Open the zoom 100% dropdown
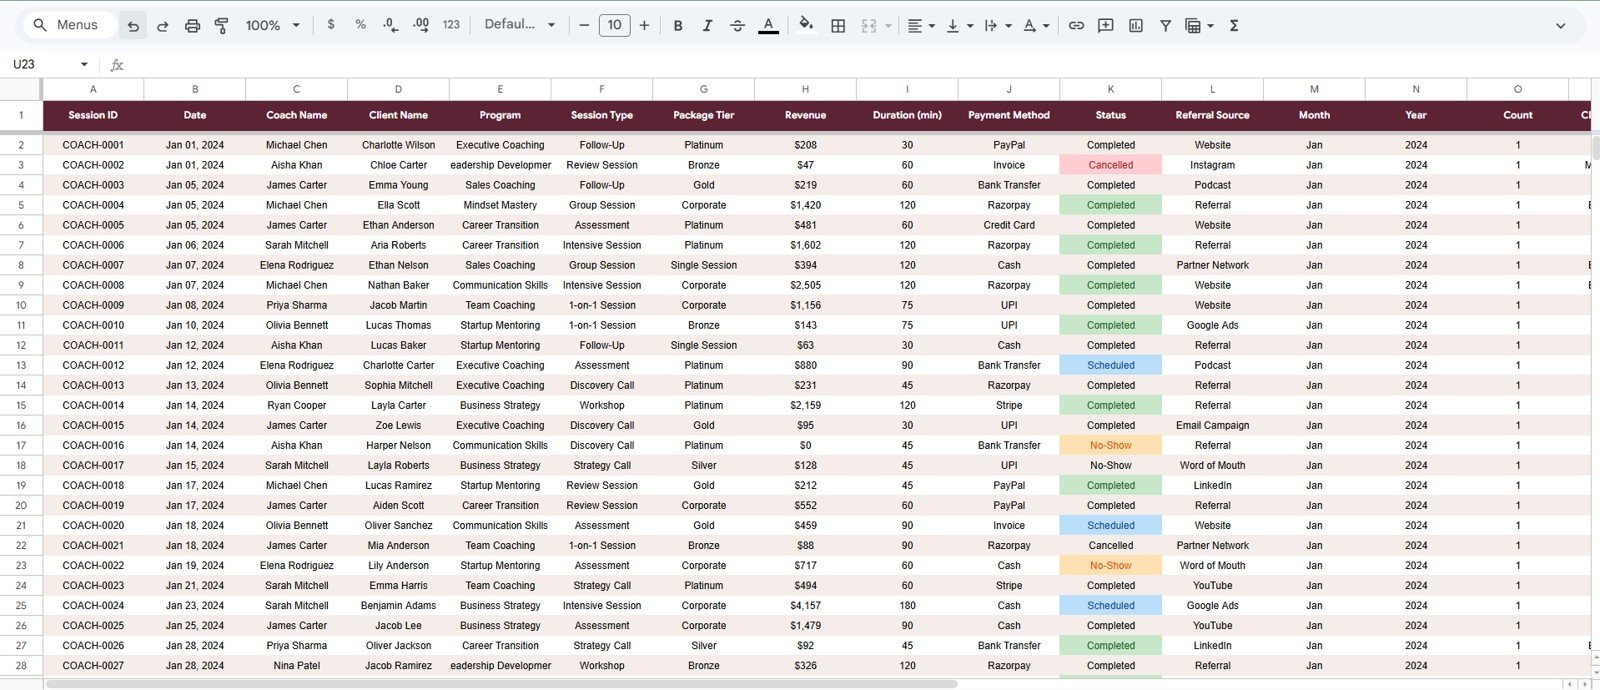Image resolution: width=1600 pixels, height=690 pixels. pyautogui.click(x=273, y=25)
